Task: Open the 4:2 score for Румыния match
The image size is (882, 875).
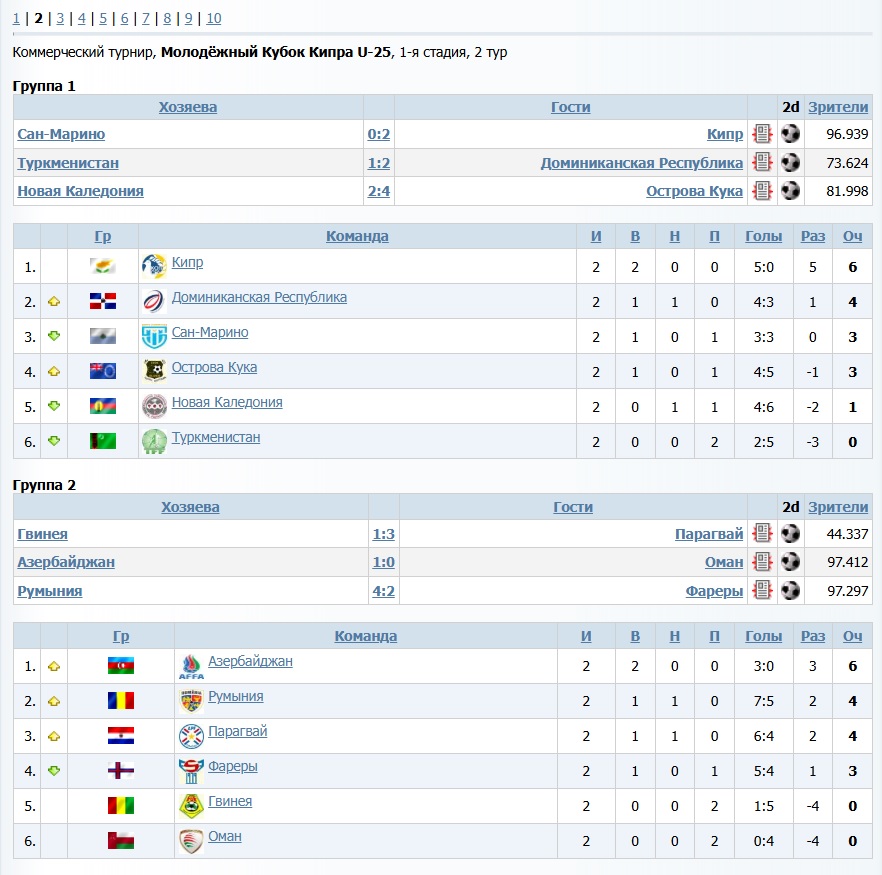Action: [383, 591]
